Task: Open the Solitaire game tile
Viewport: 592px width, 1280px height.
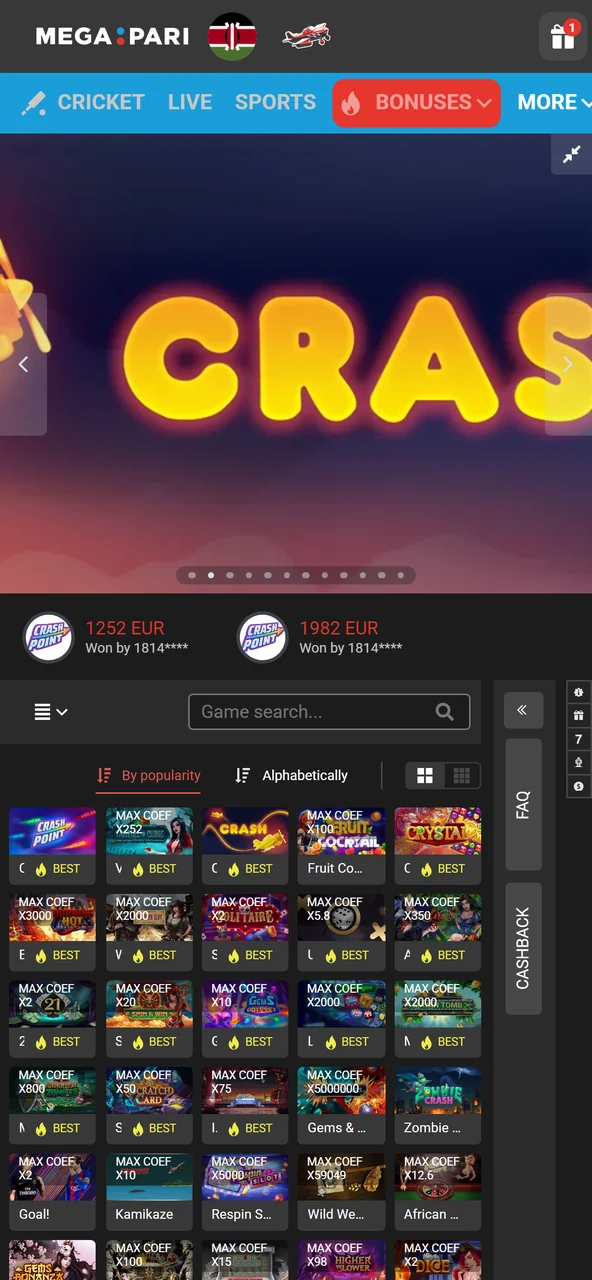Action: pyautogui.click(x=245, y=932)
